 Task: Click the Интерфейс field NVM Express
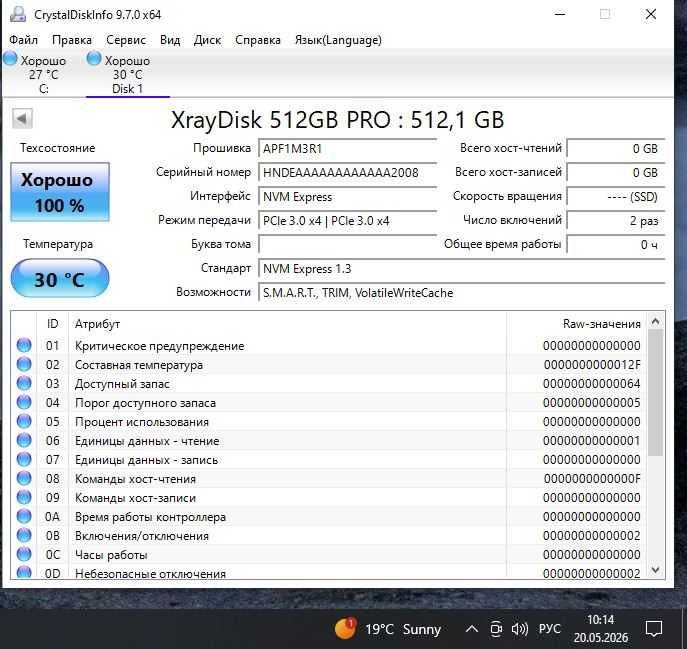(347, 197)
